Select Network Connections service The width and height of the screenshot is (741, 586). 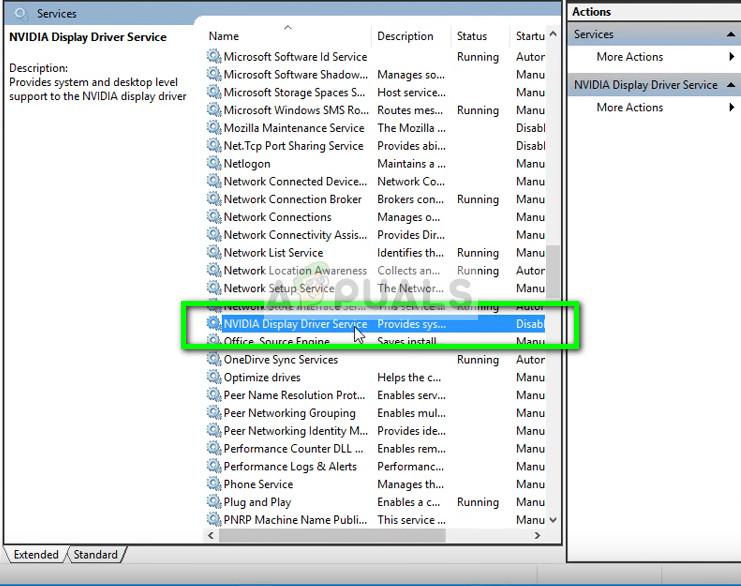376,217
